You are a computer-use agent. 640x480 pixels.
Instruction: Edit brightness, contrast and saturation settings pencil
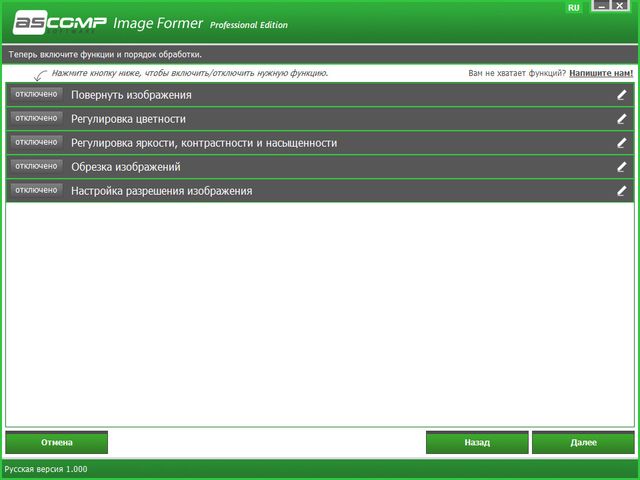click(621, 143)
